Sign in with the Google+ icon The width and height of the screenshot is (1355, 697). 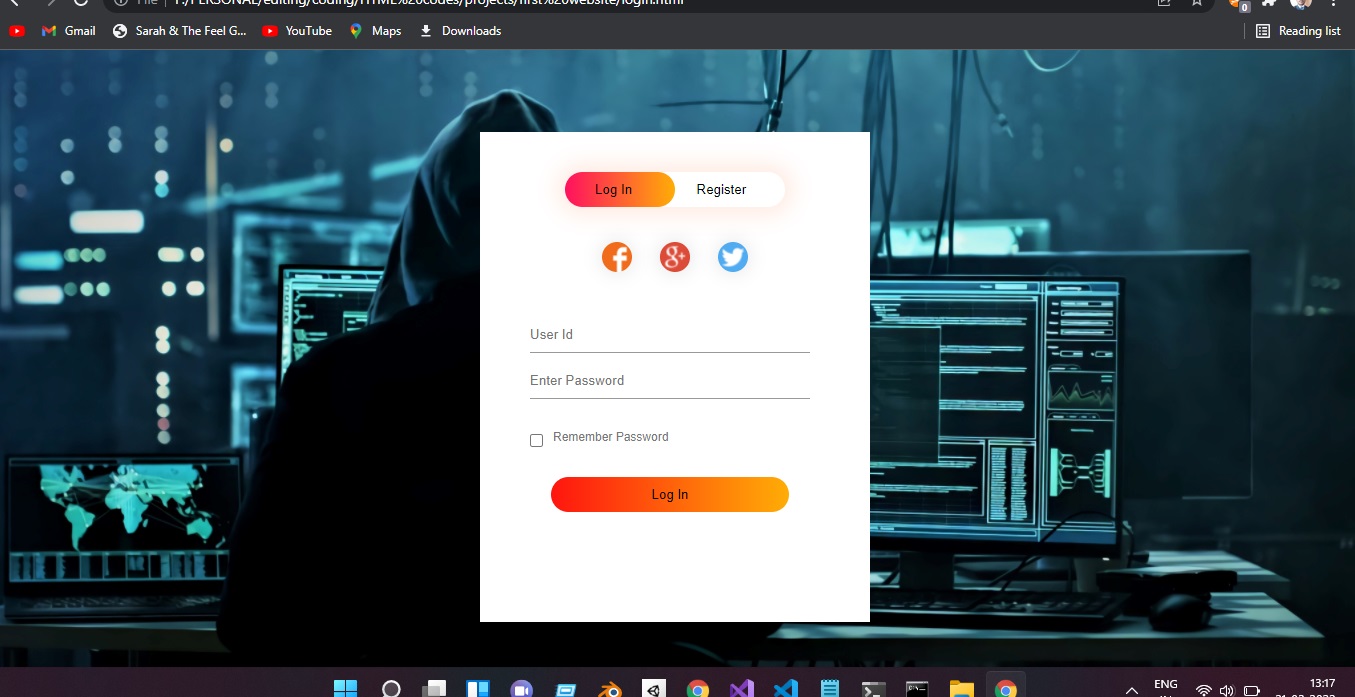pyautogui.click(x=674, y=257)
